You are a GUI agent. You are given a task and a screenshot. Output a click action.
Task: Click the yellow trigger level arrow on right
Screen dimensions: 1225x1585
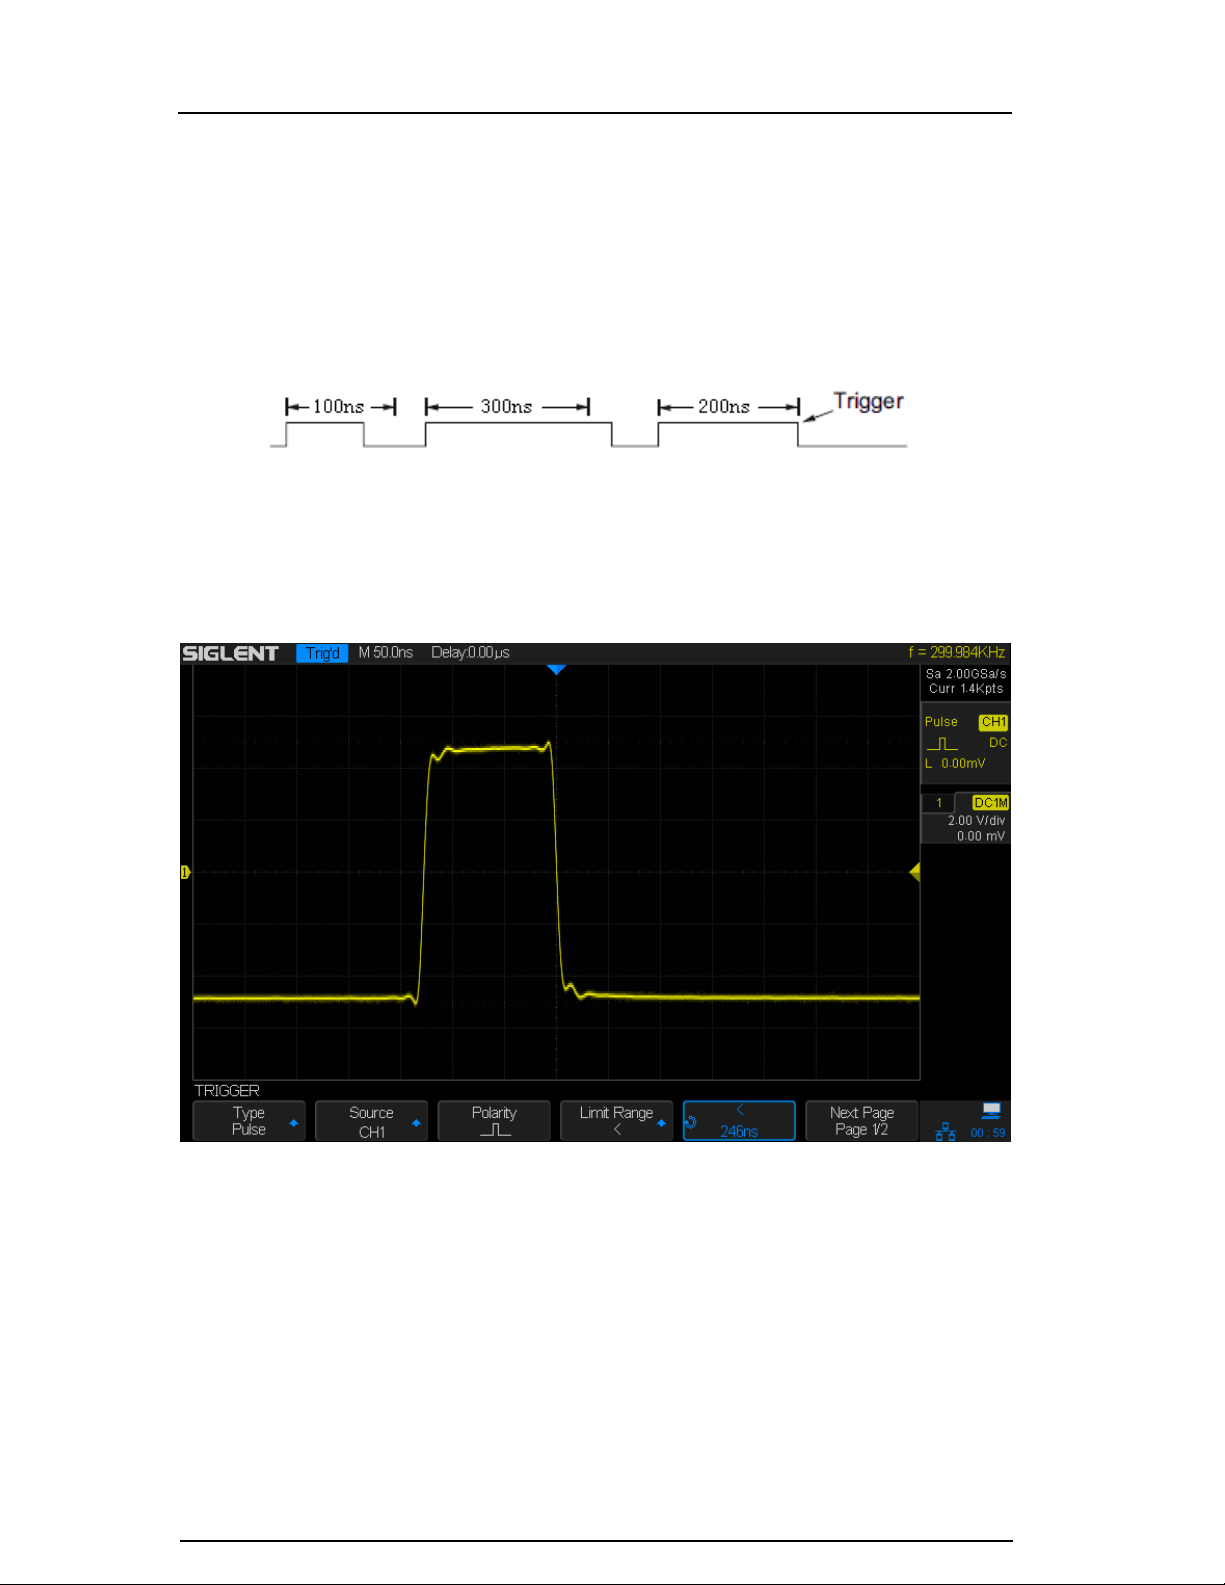click(915, 872)
